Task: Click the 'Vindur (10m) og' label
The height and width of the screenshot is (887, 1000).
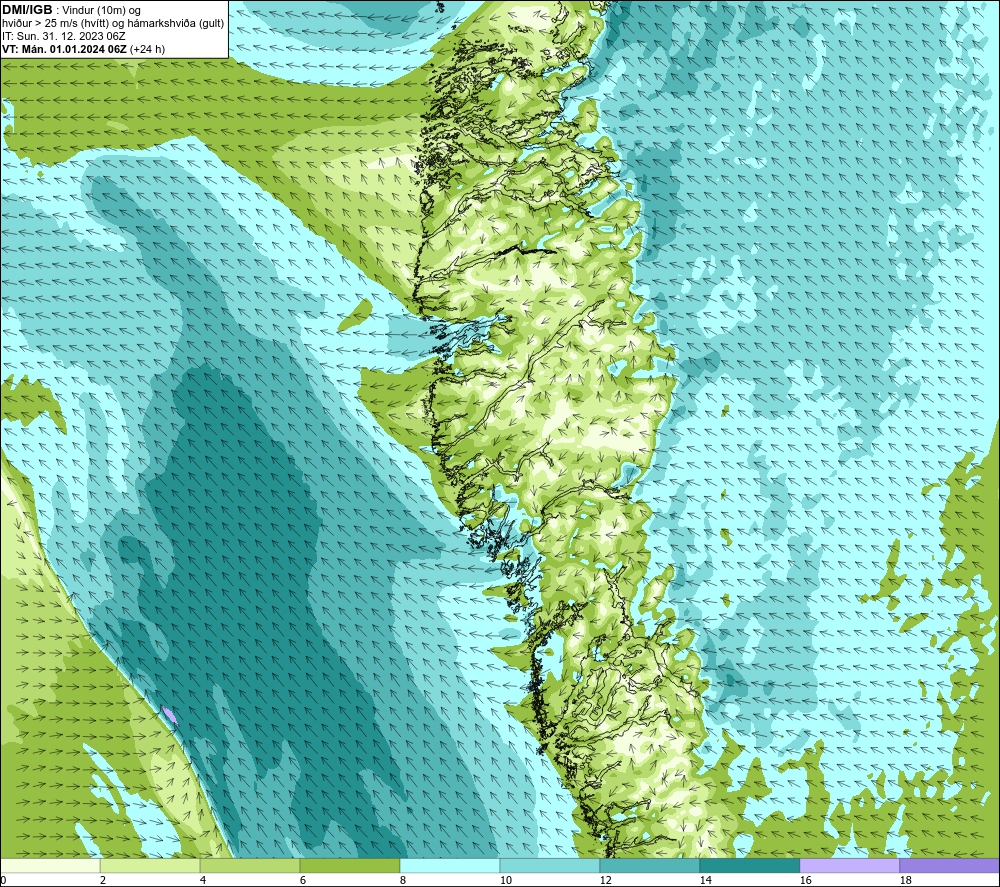Action: [x=101, y=10]
